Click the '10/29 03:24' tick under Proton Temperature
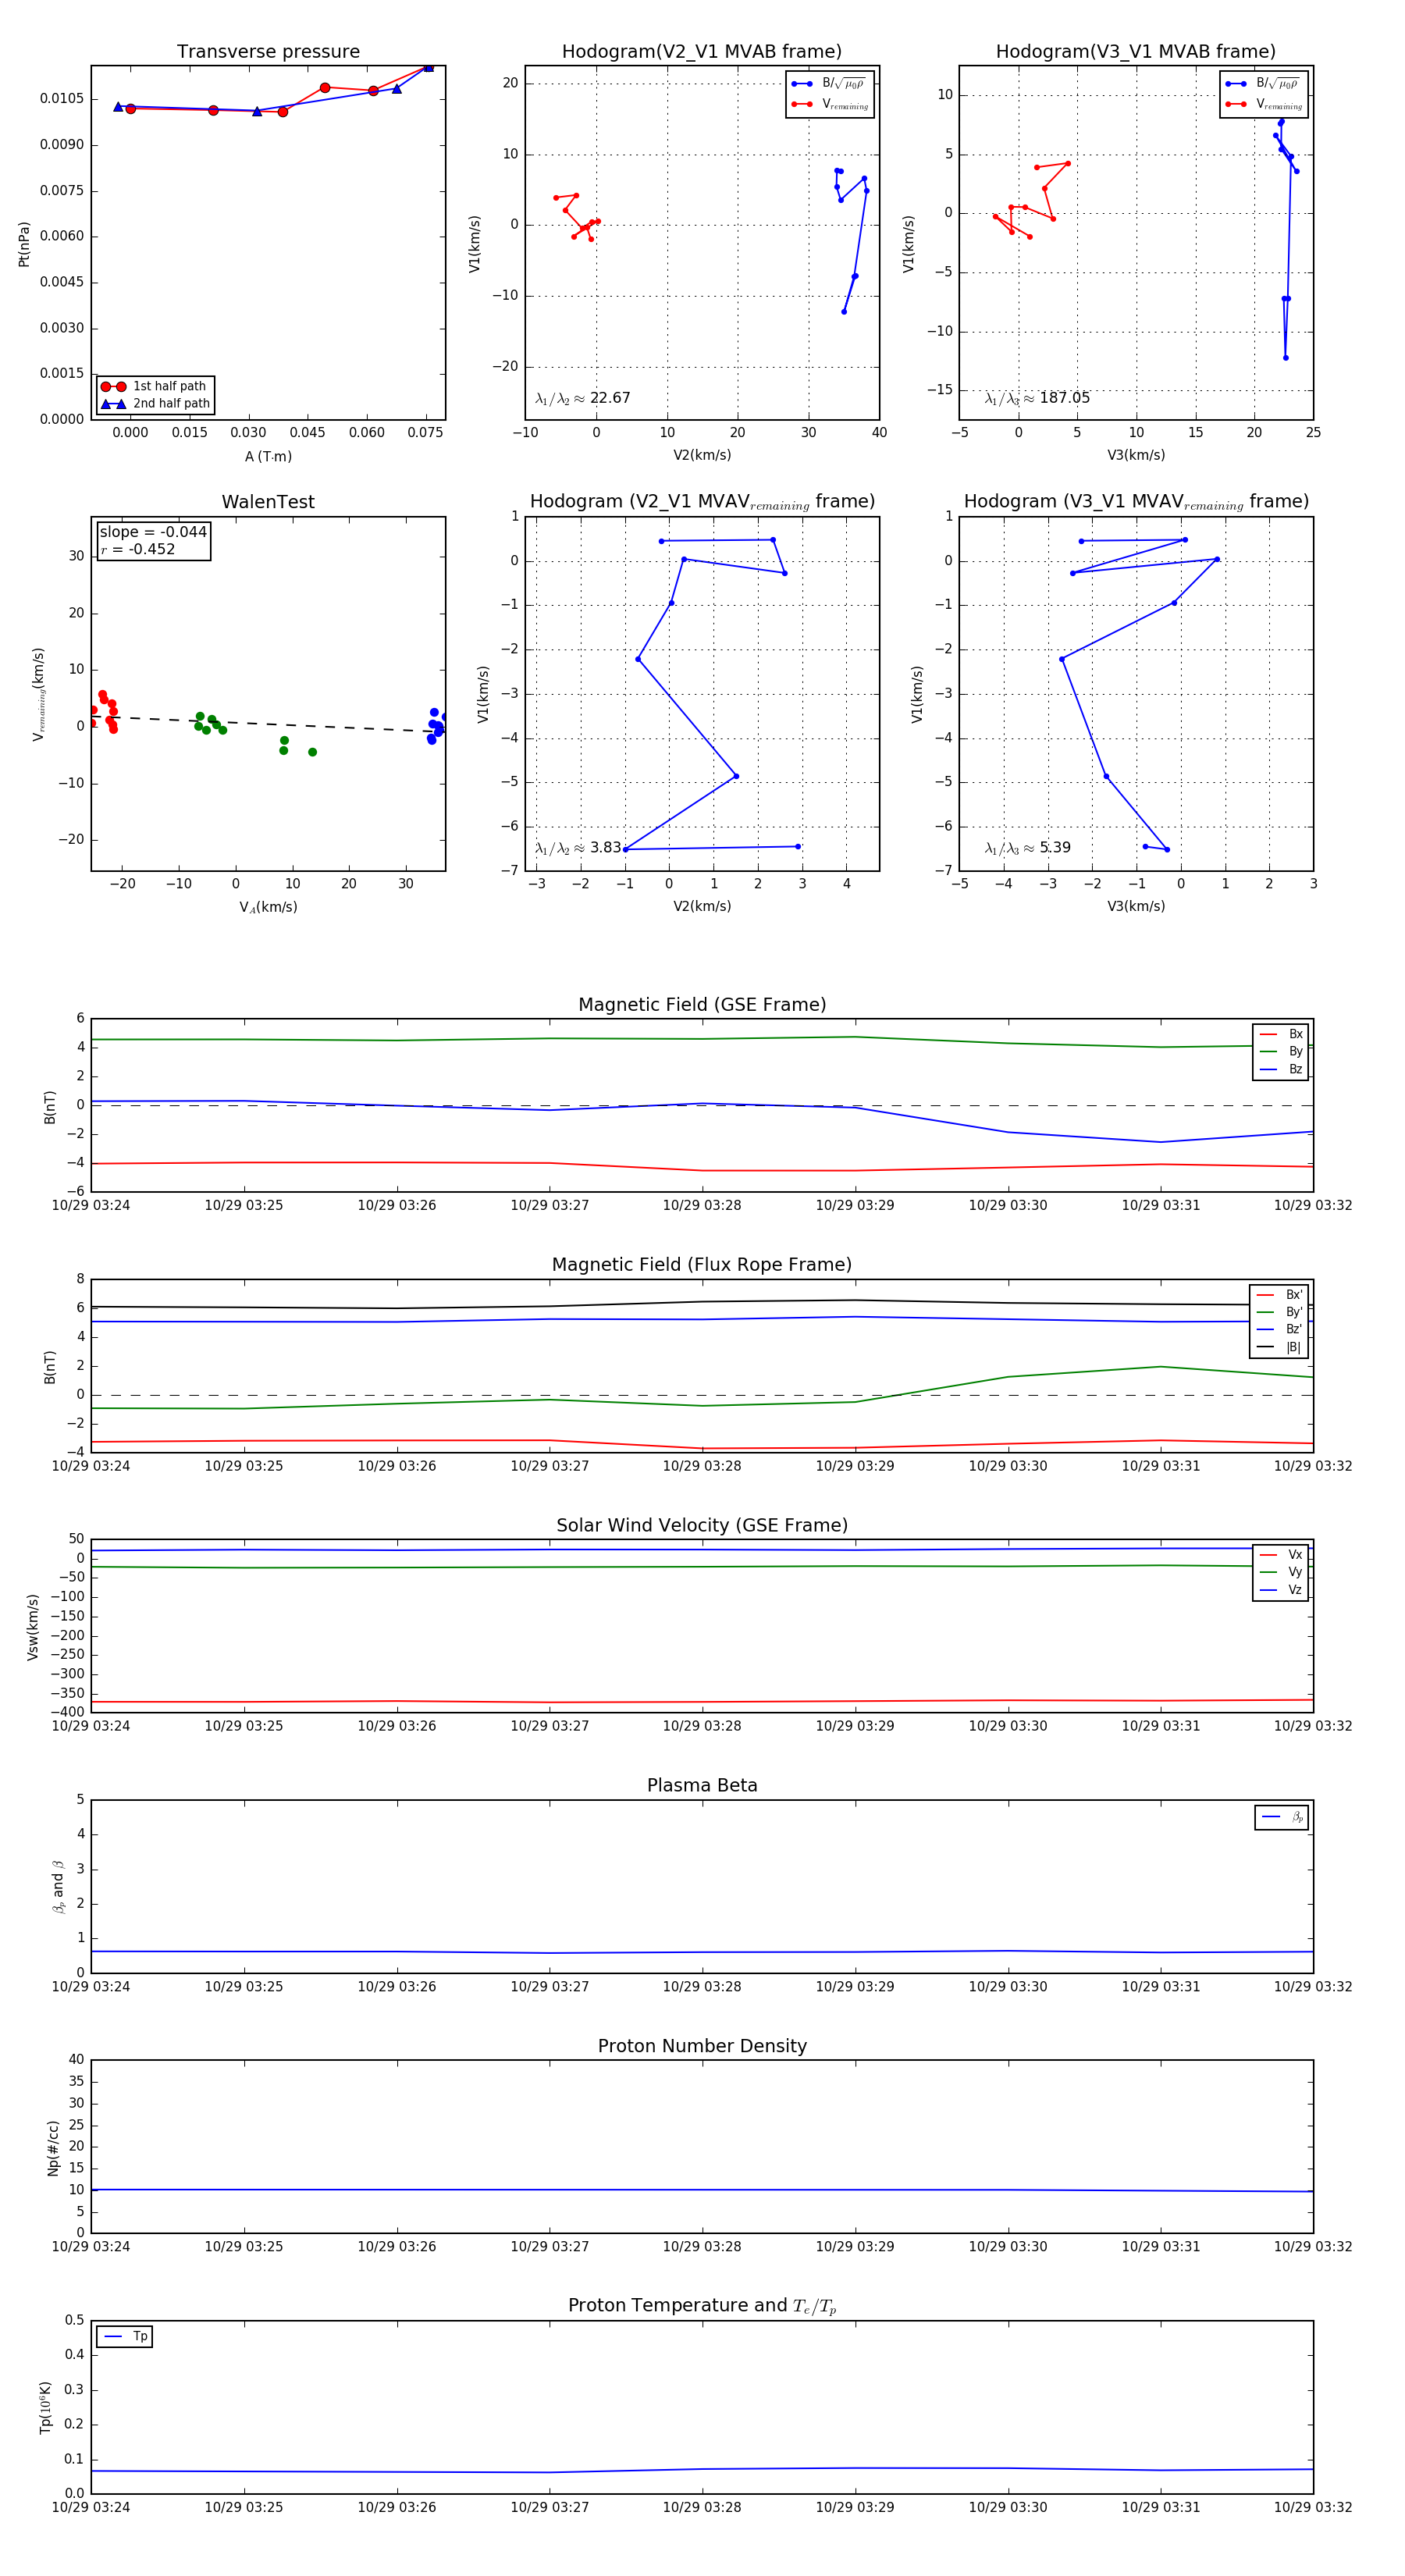The image size is (1405, 2576). pyautogui.click(x=91, y=2507)
